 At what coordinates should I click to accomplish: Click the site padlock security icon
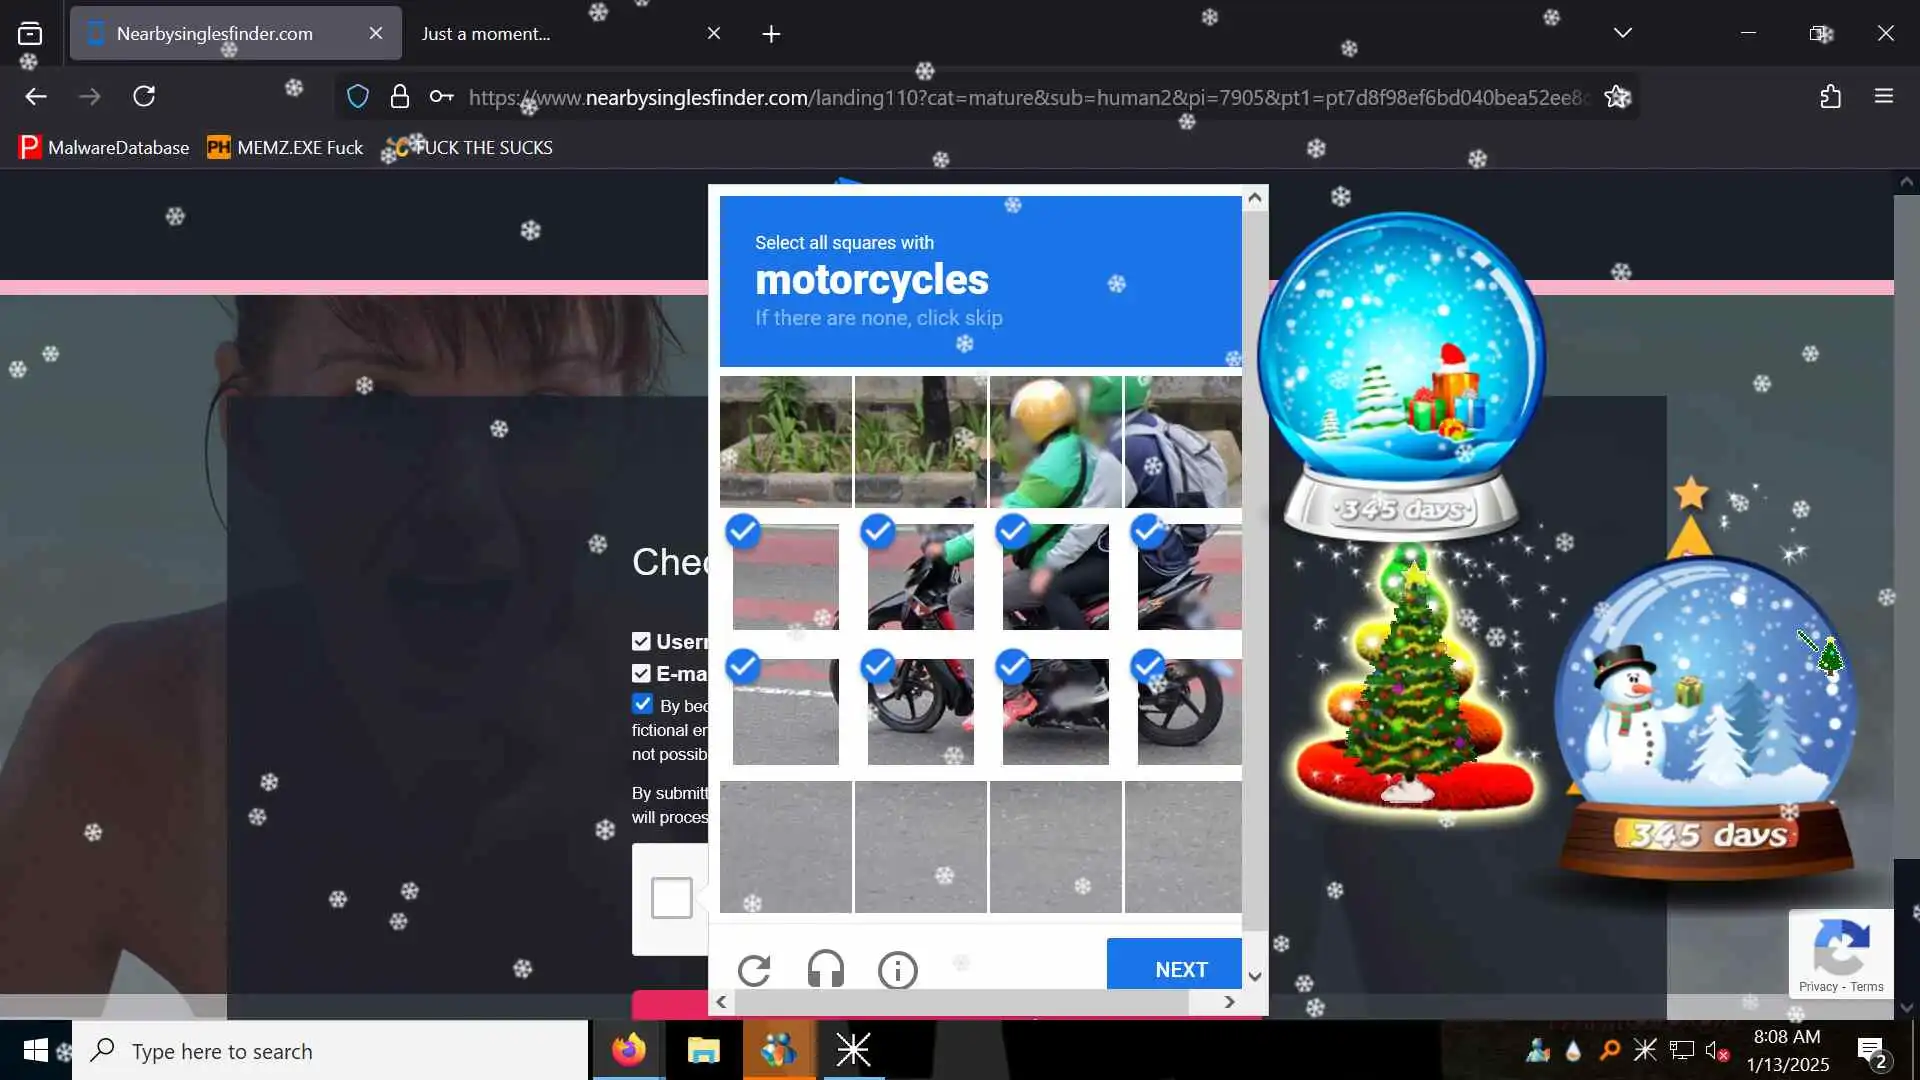click(400, 96)
